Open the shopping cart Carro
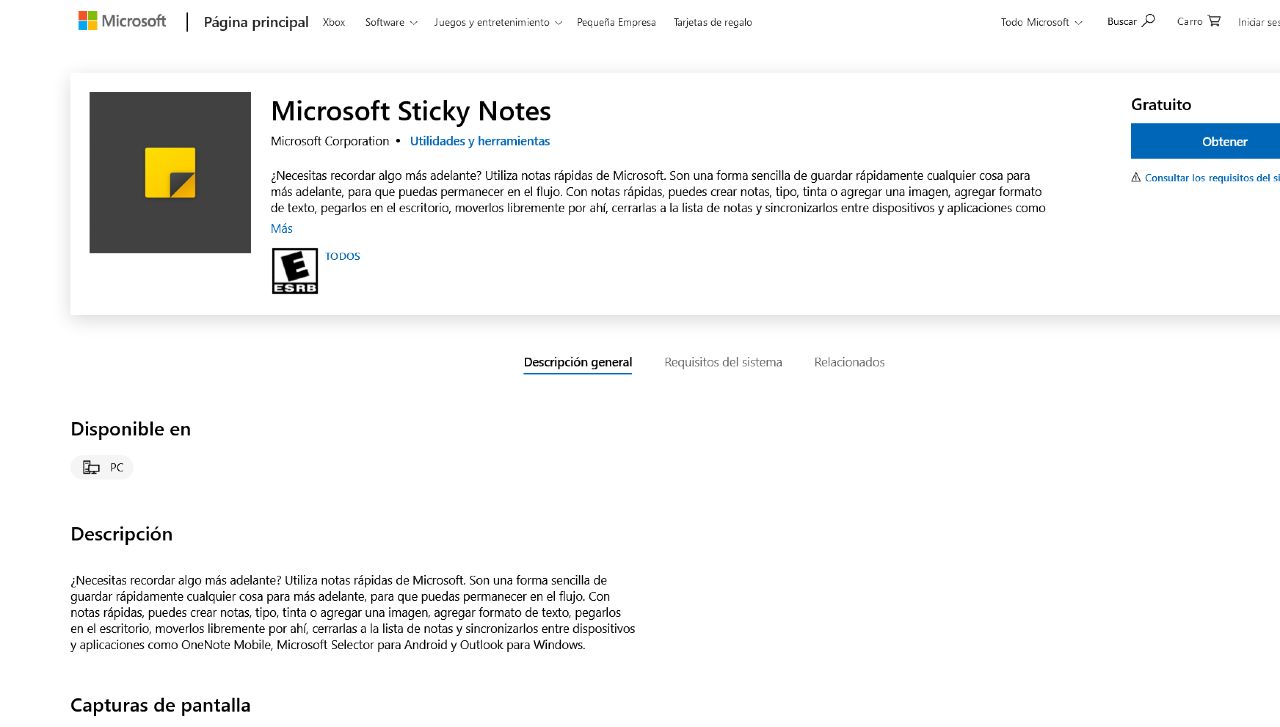Image resolution: width=1280 pixels, height=727 pixels. pos(1198,21)
